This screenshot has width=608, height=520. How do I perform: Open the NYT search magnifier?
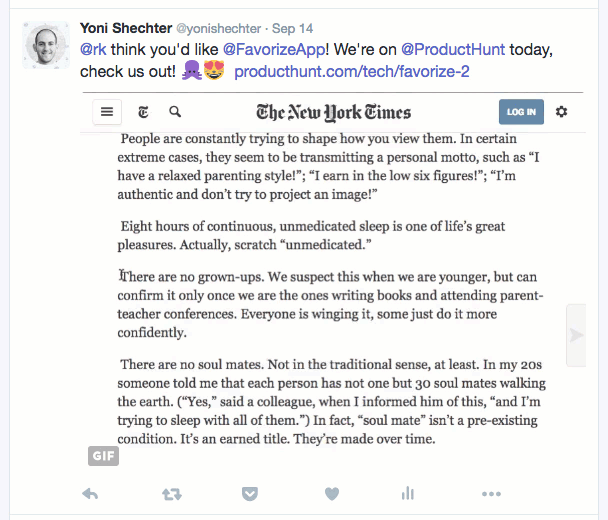pos(175,112)
